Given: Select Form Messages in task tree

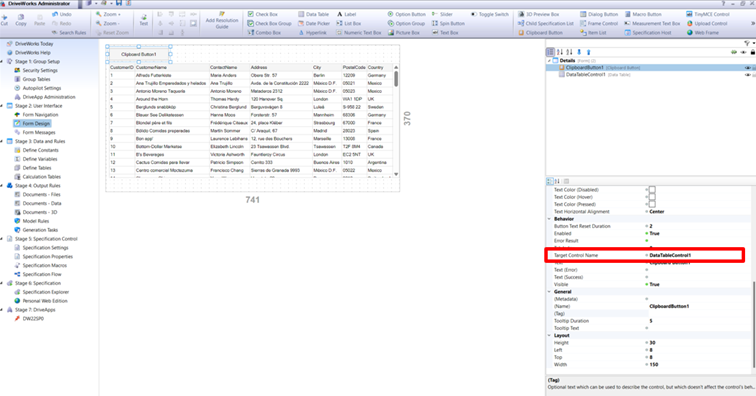Looking at the screenshot, I should [35, 132].
